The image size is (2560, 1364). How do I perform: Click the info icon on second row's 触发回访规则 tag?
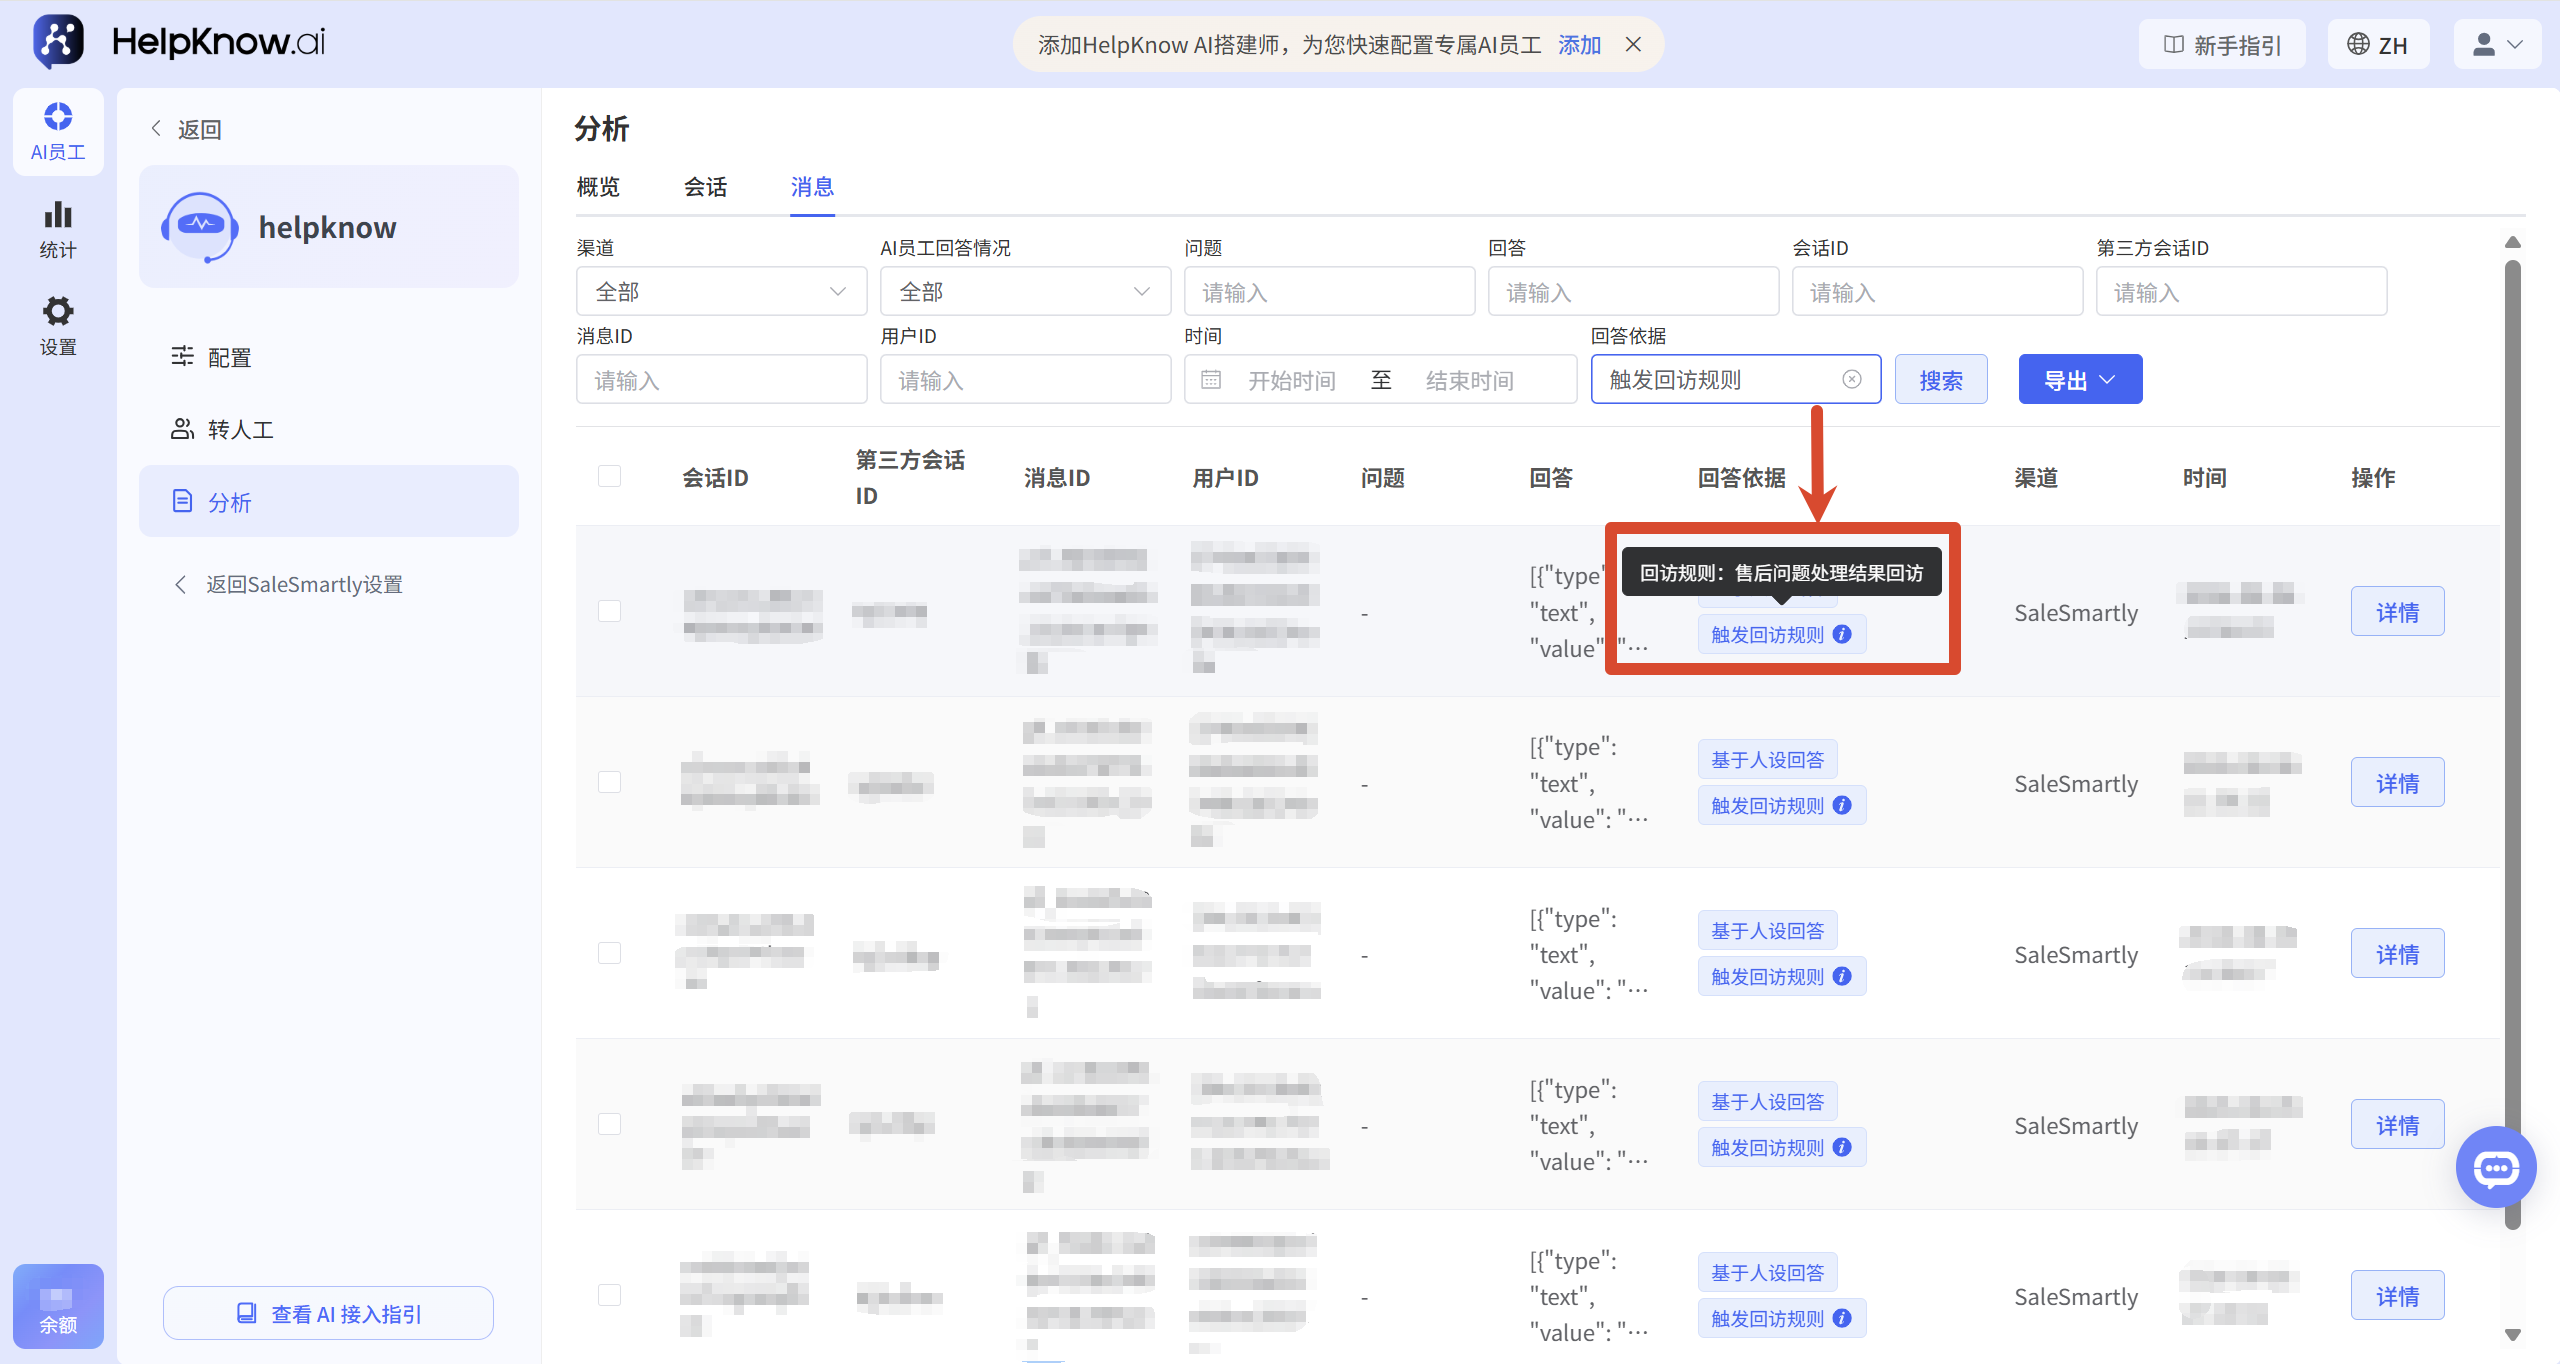[1842, 805]
